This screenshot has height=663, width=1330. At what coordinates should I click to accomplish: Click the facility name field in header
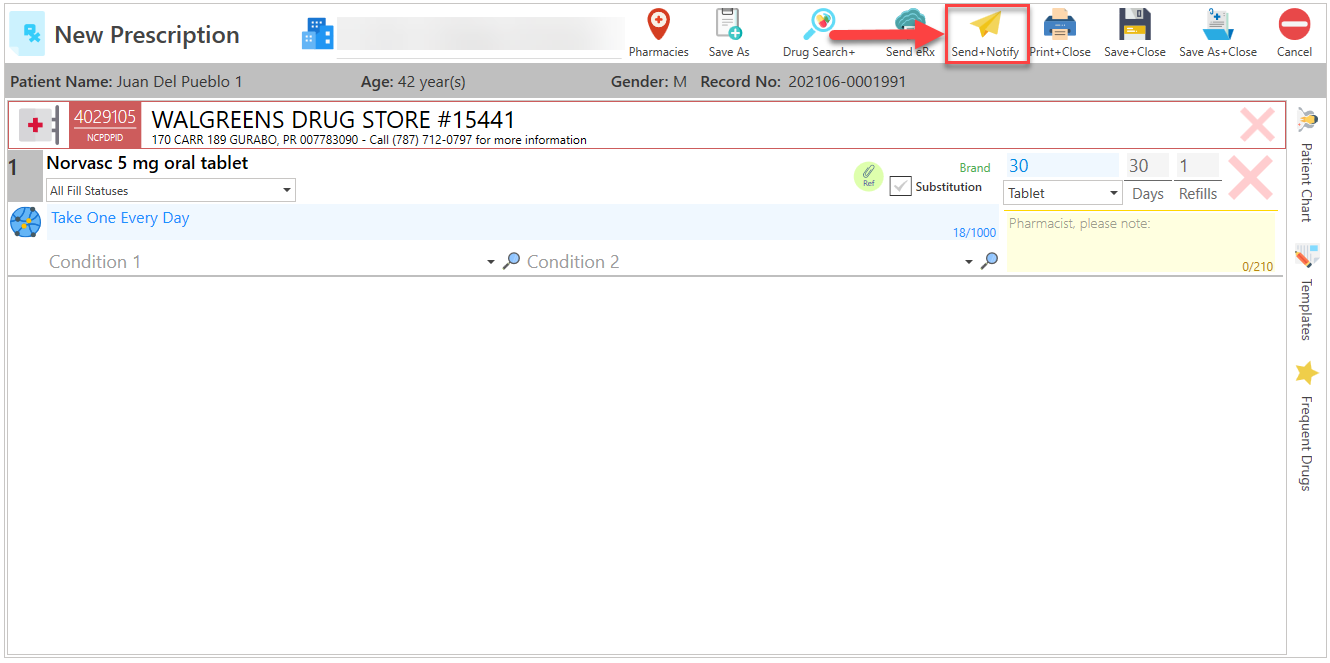click(480, 34)
